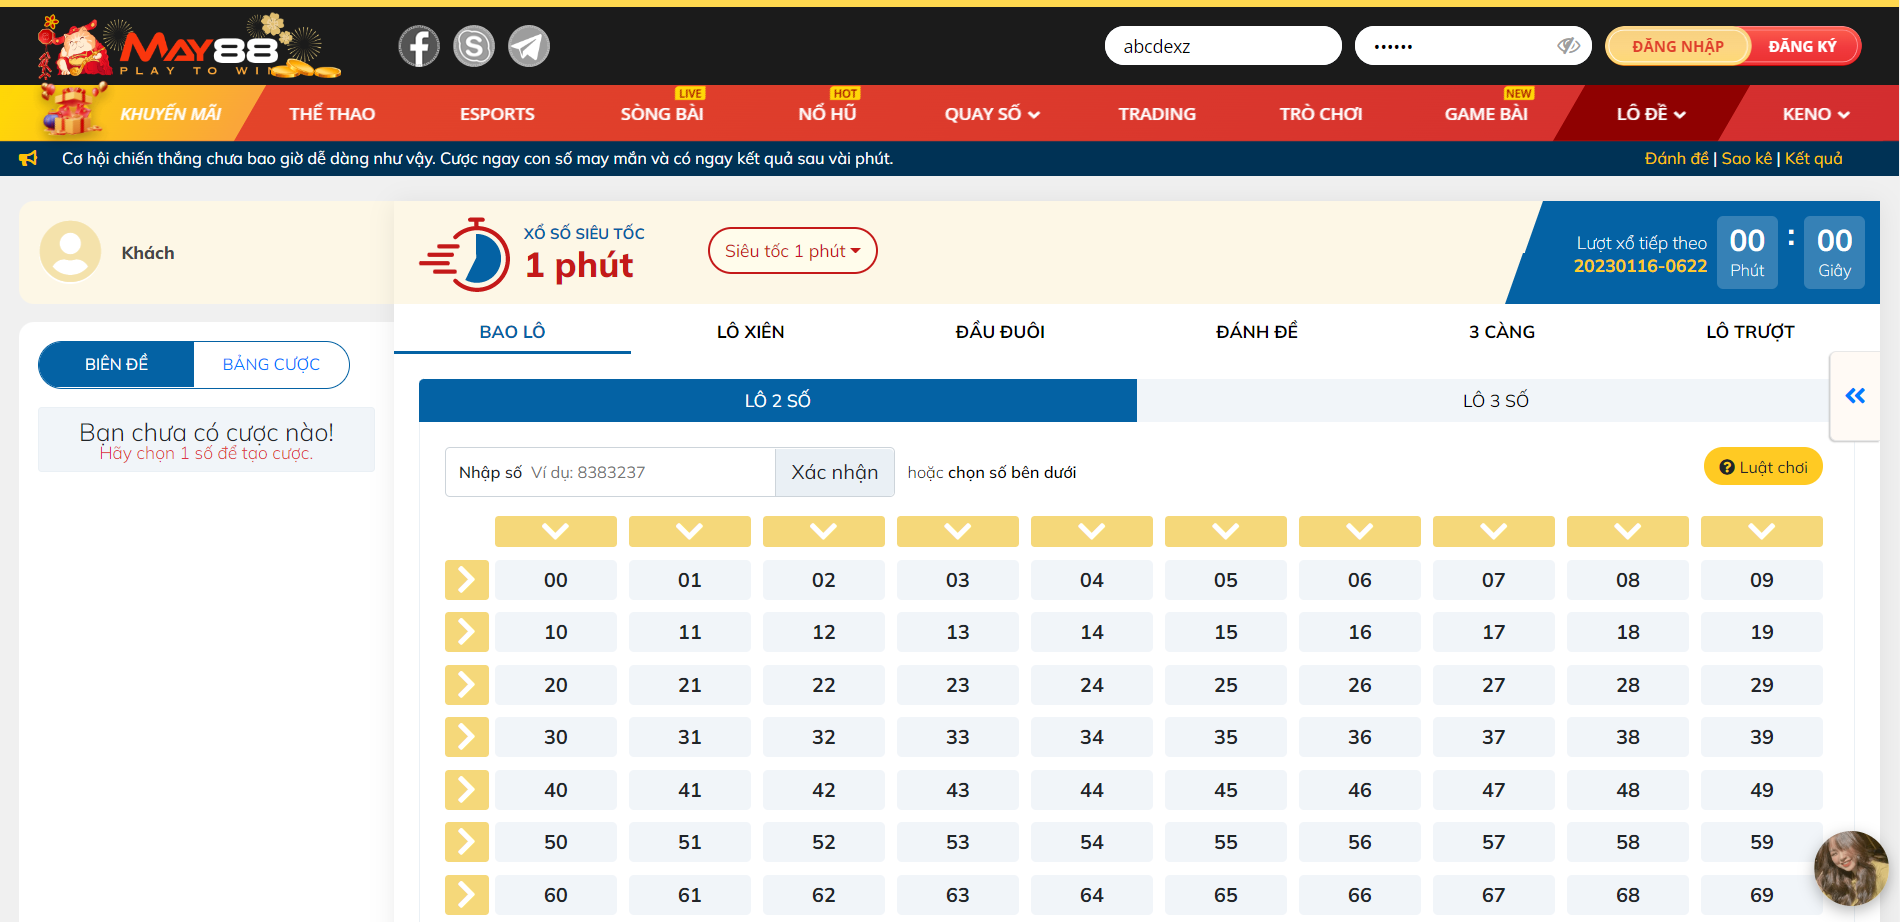Screen dimensions: 1900x922
Task: Toggle password visibility eye icon
Action: pos(1568,46)
